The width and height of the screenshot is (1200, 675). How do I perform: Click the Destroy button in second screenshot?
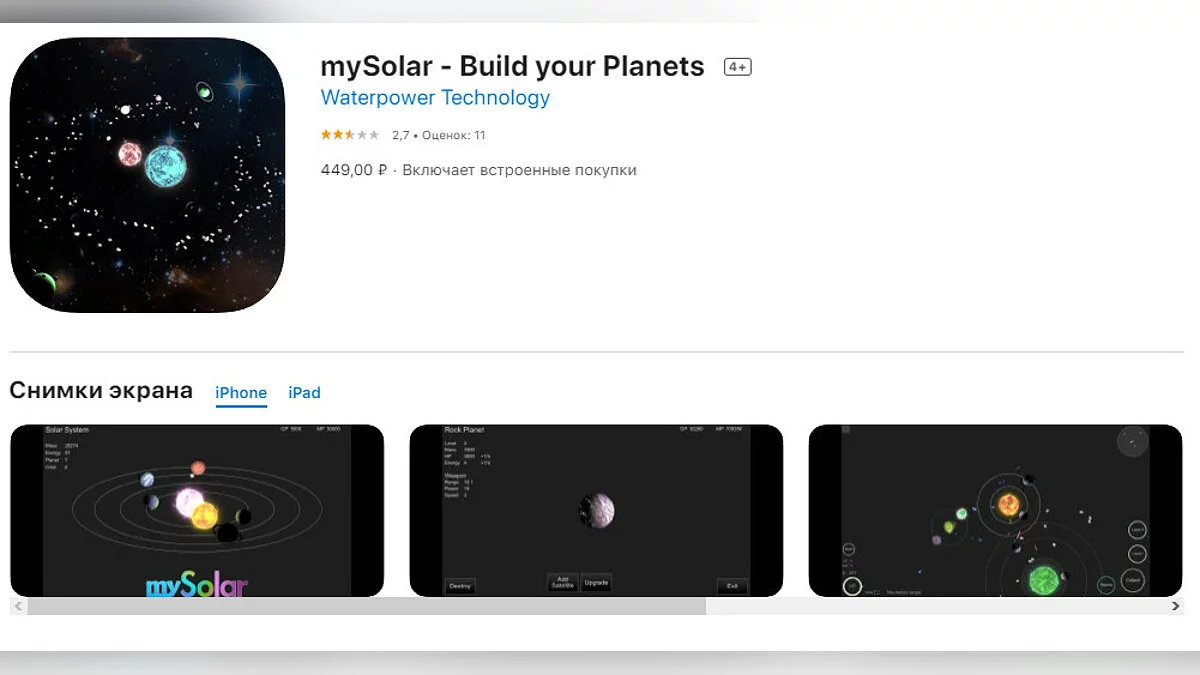click(x=460, y=586)
